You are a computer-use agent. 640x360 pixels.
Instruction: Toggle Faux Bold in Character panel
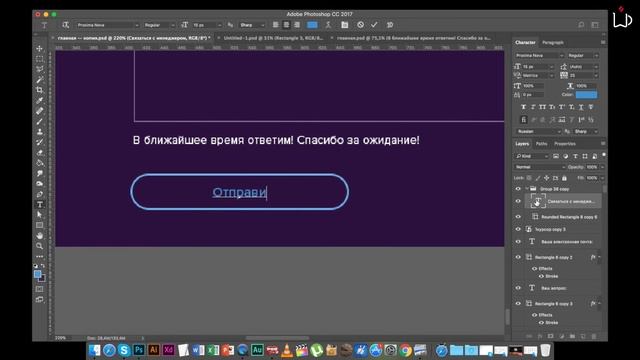(523, 107)
